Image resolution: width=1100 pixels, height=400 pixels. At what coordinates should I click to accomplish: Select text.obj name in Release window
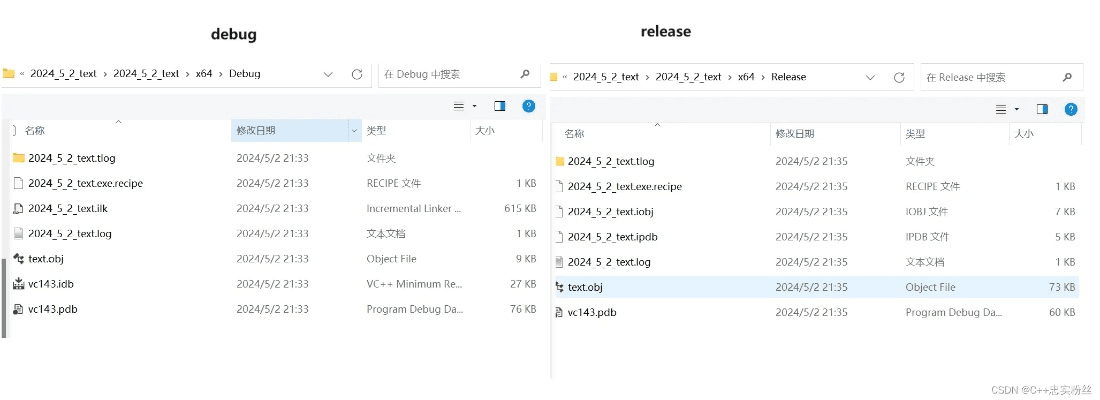pyautogui.click(x=585, y=287)
